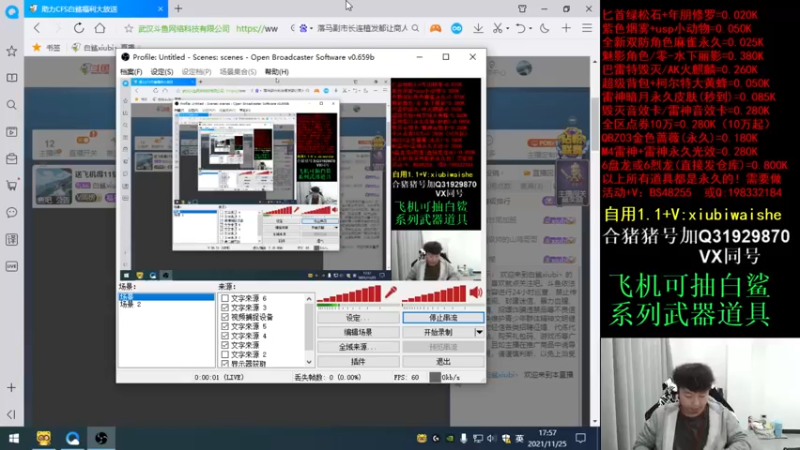Open the blue round extension icon
This screenshot has width=800, height=450.
(x=457, y=29)
